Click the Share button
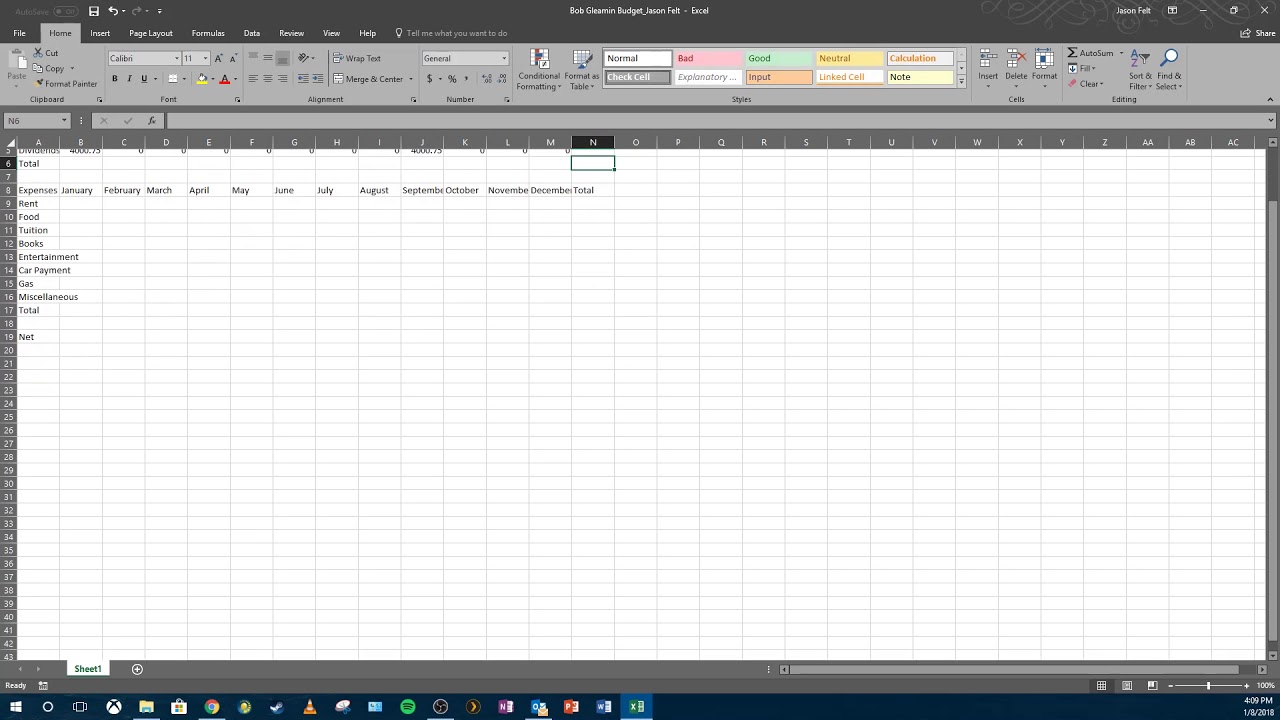The width and height of the screenshot is (1280, 720). pyautogui.click(x=1258, y=33)
